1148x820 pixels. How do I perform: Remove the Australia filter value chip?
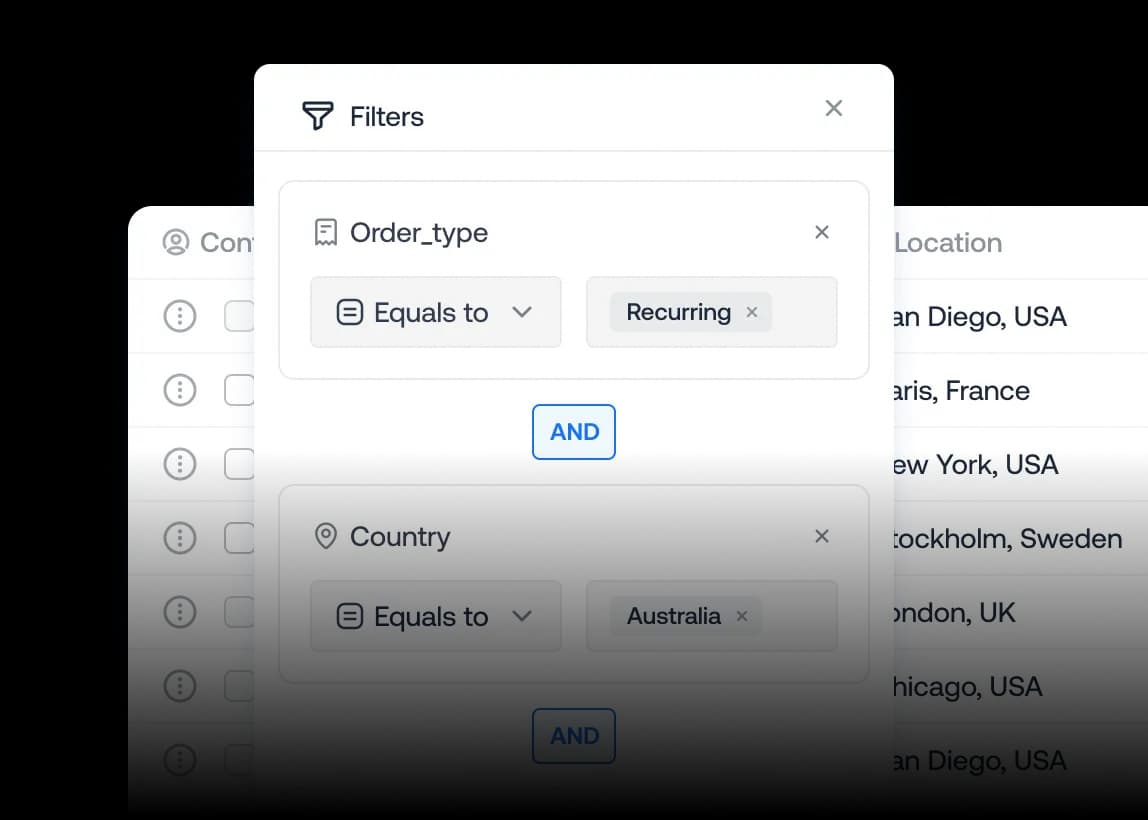click(741, 616)
